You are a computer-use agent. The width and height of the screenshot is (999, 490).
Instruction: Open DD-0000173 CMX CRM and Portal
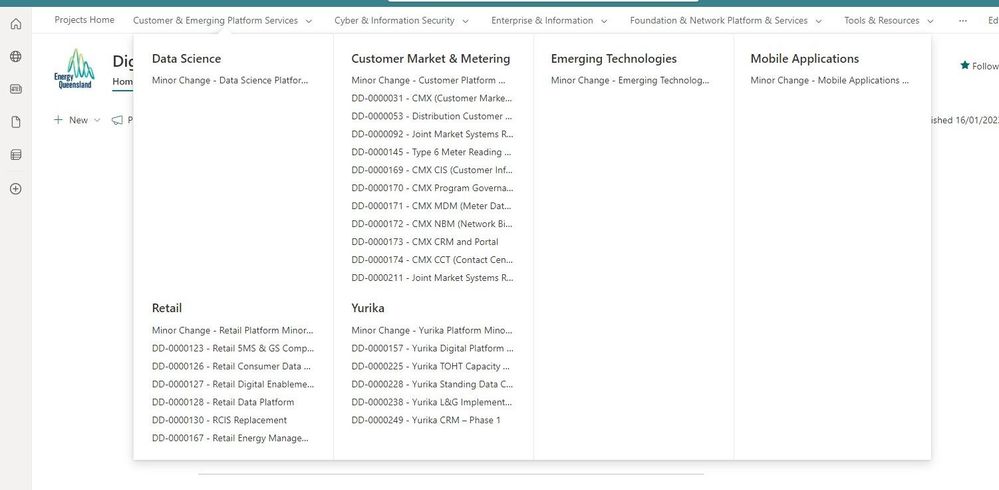pyautogui.click(x=425, y=241)
